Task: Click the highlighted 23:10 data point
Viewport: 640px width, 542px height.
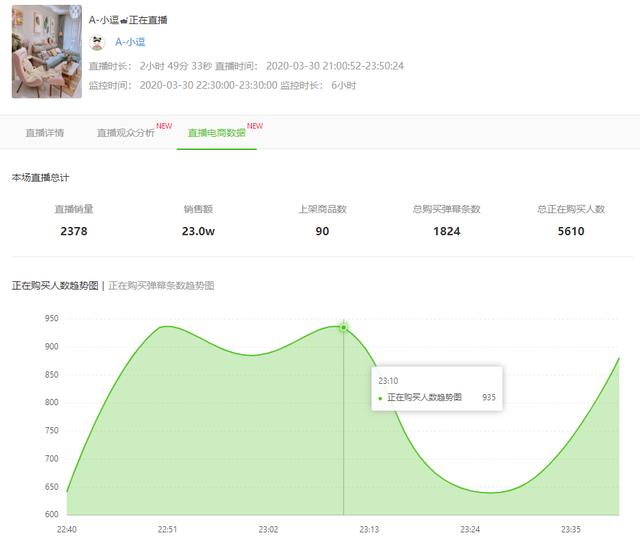Action: 344,327
